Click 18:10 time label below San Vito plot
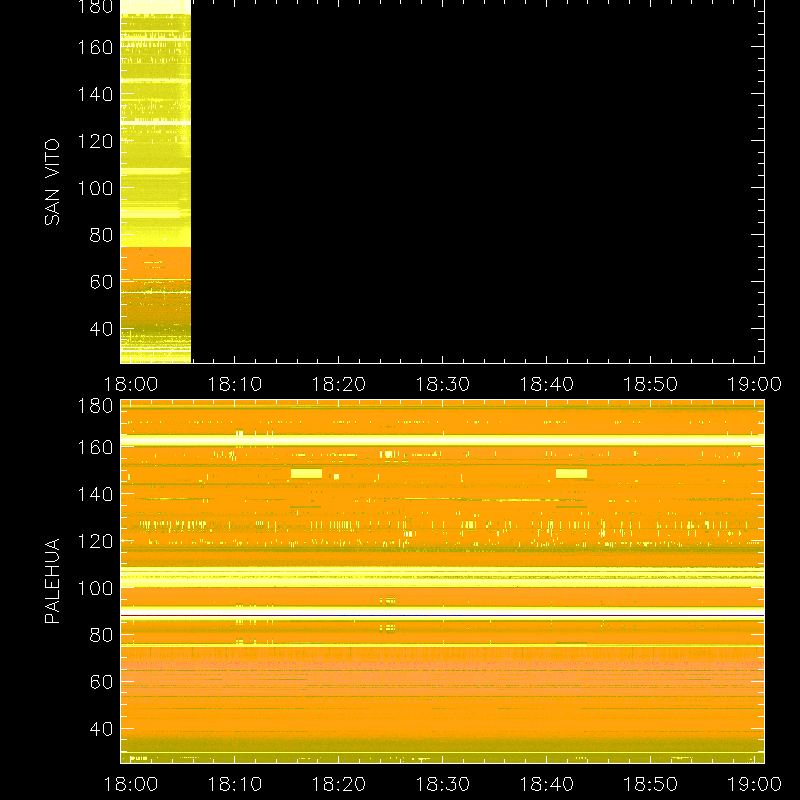The height and width of the screenshot is (800, 800). click(235, 384)
